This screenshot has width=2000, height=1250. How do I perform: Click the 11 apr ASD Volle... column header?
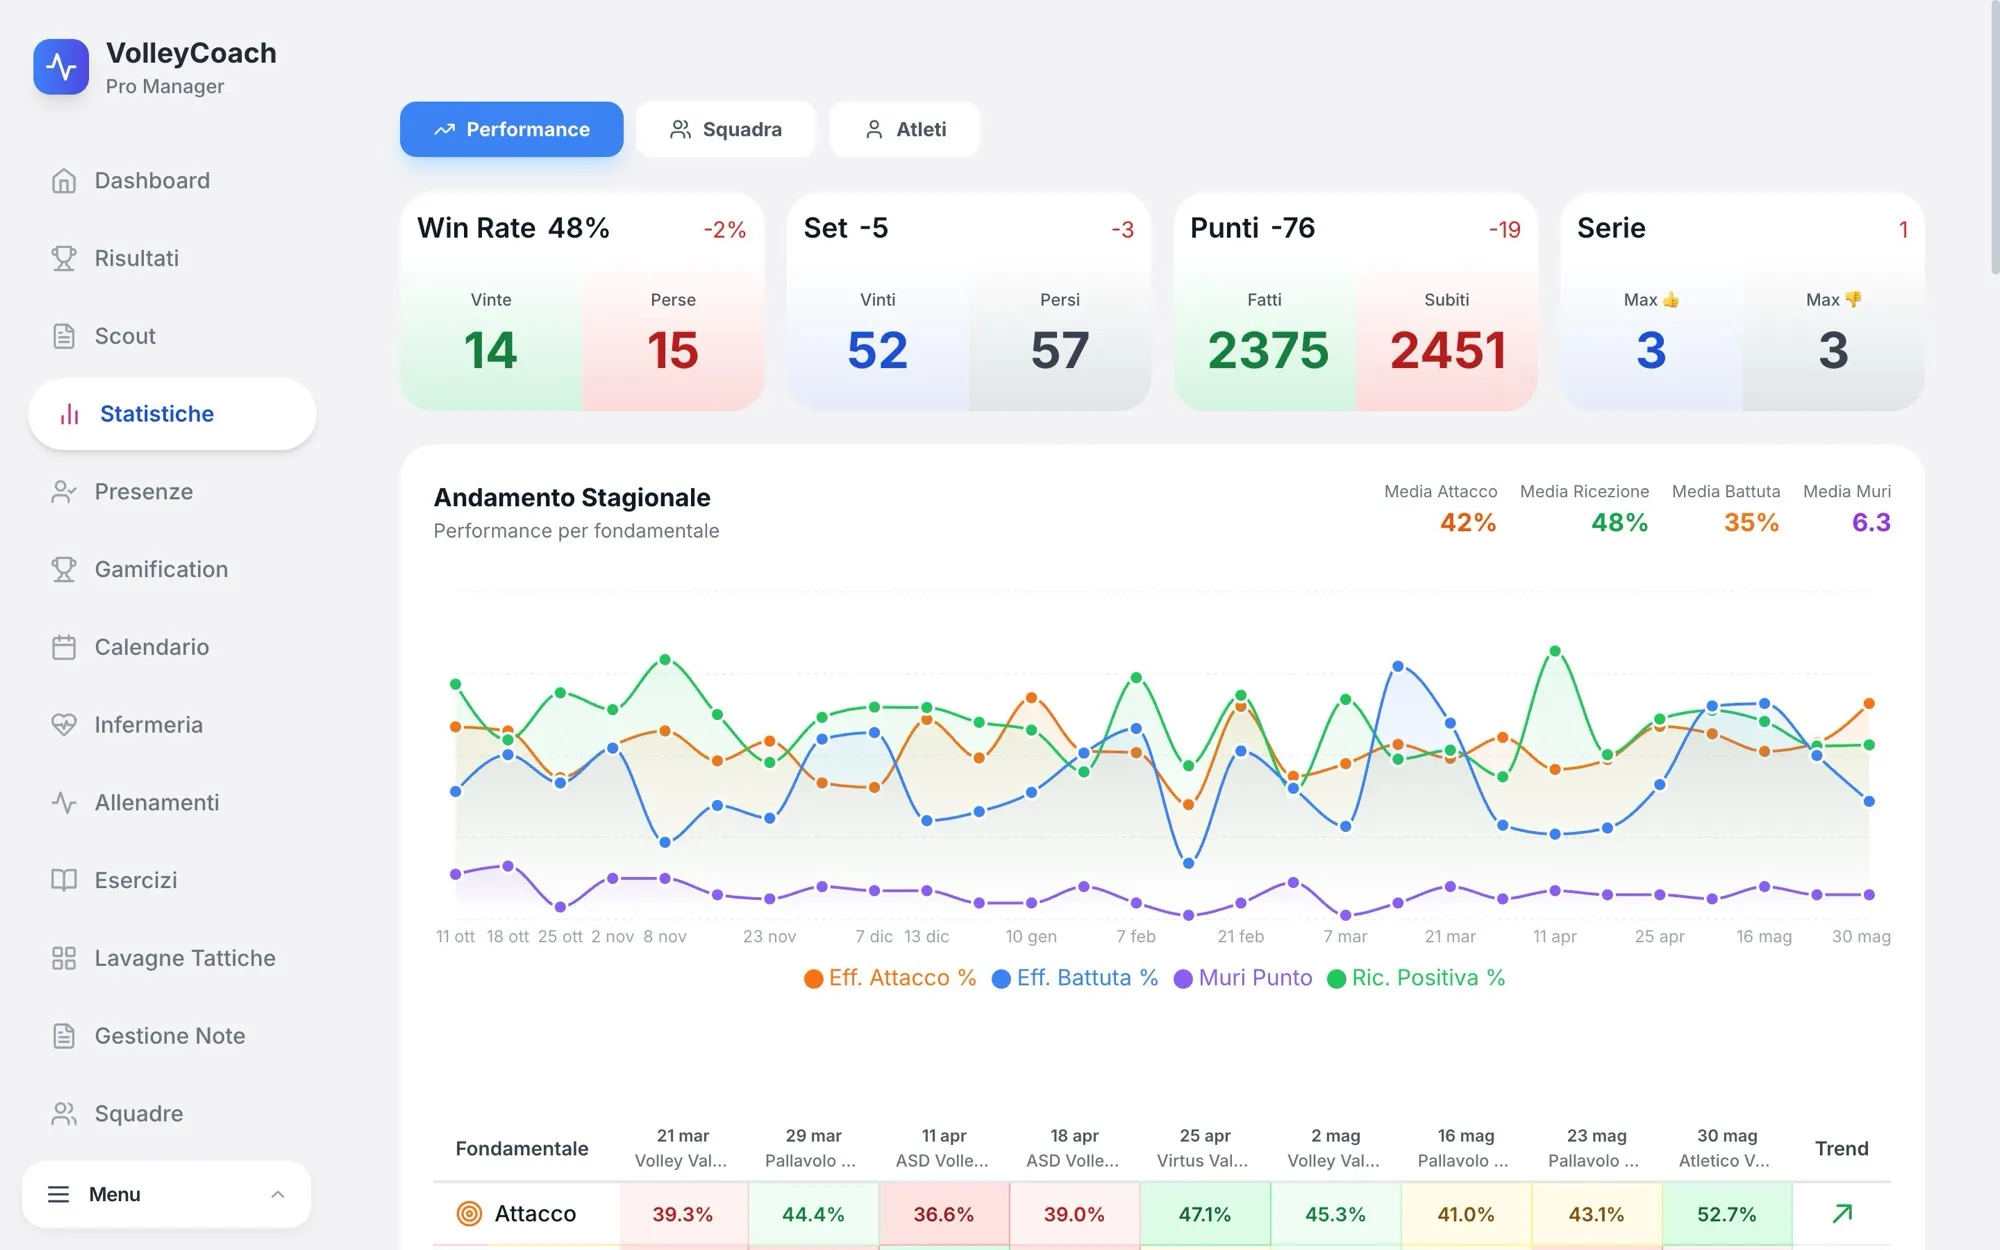[x=943, y=1148]
